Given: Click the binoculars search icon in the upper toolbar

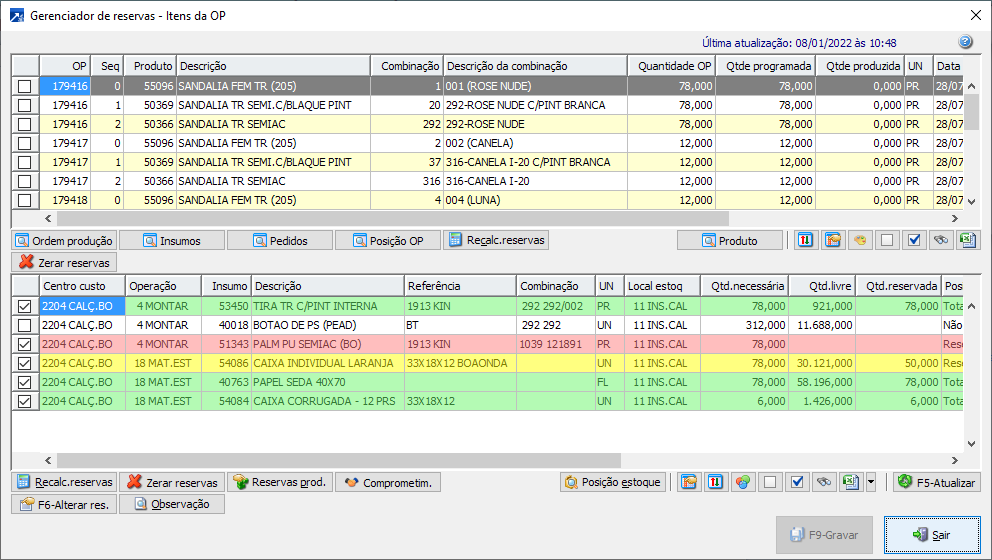Looking at the screenshot, I should 940,240.
